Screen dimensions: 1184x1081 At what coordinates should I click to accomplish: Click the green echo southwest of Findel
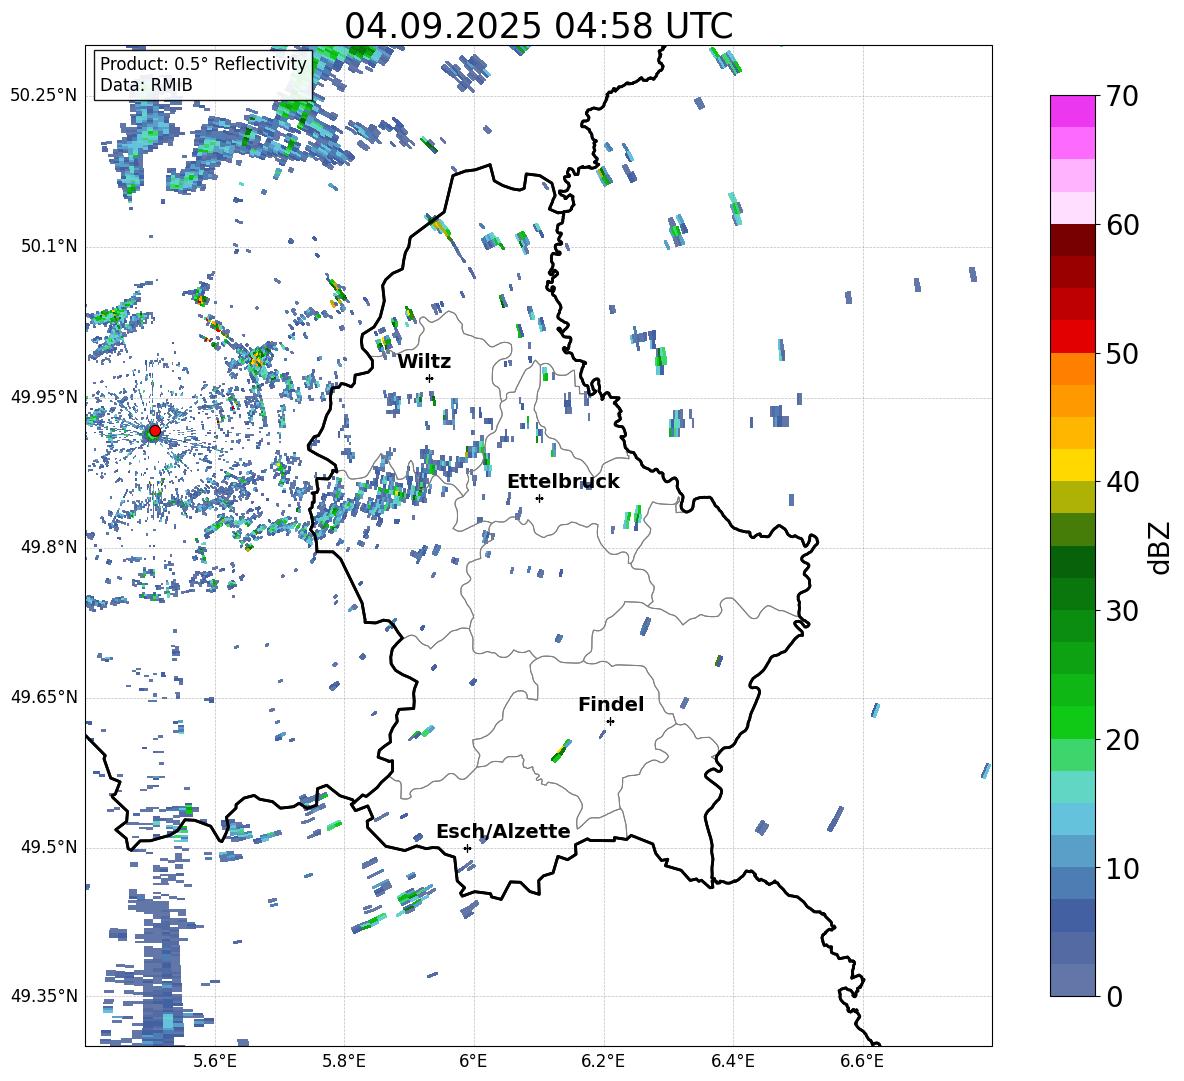point(561,750)
